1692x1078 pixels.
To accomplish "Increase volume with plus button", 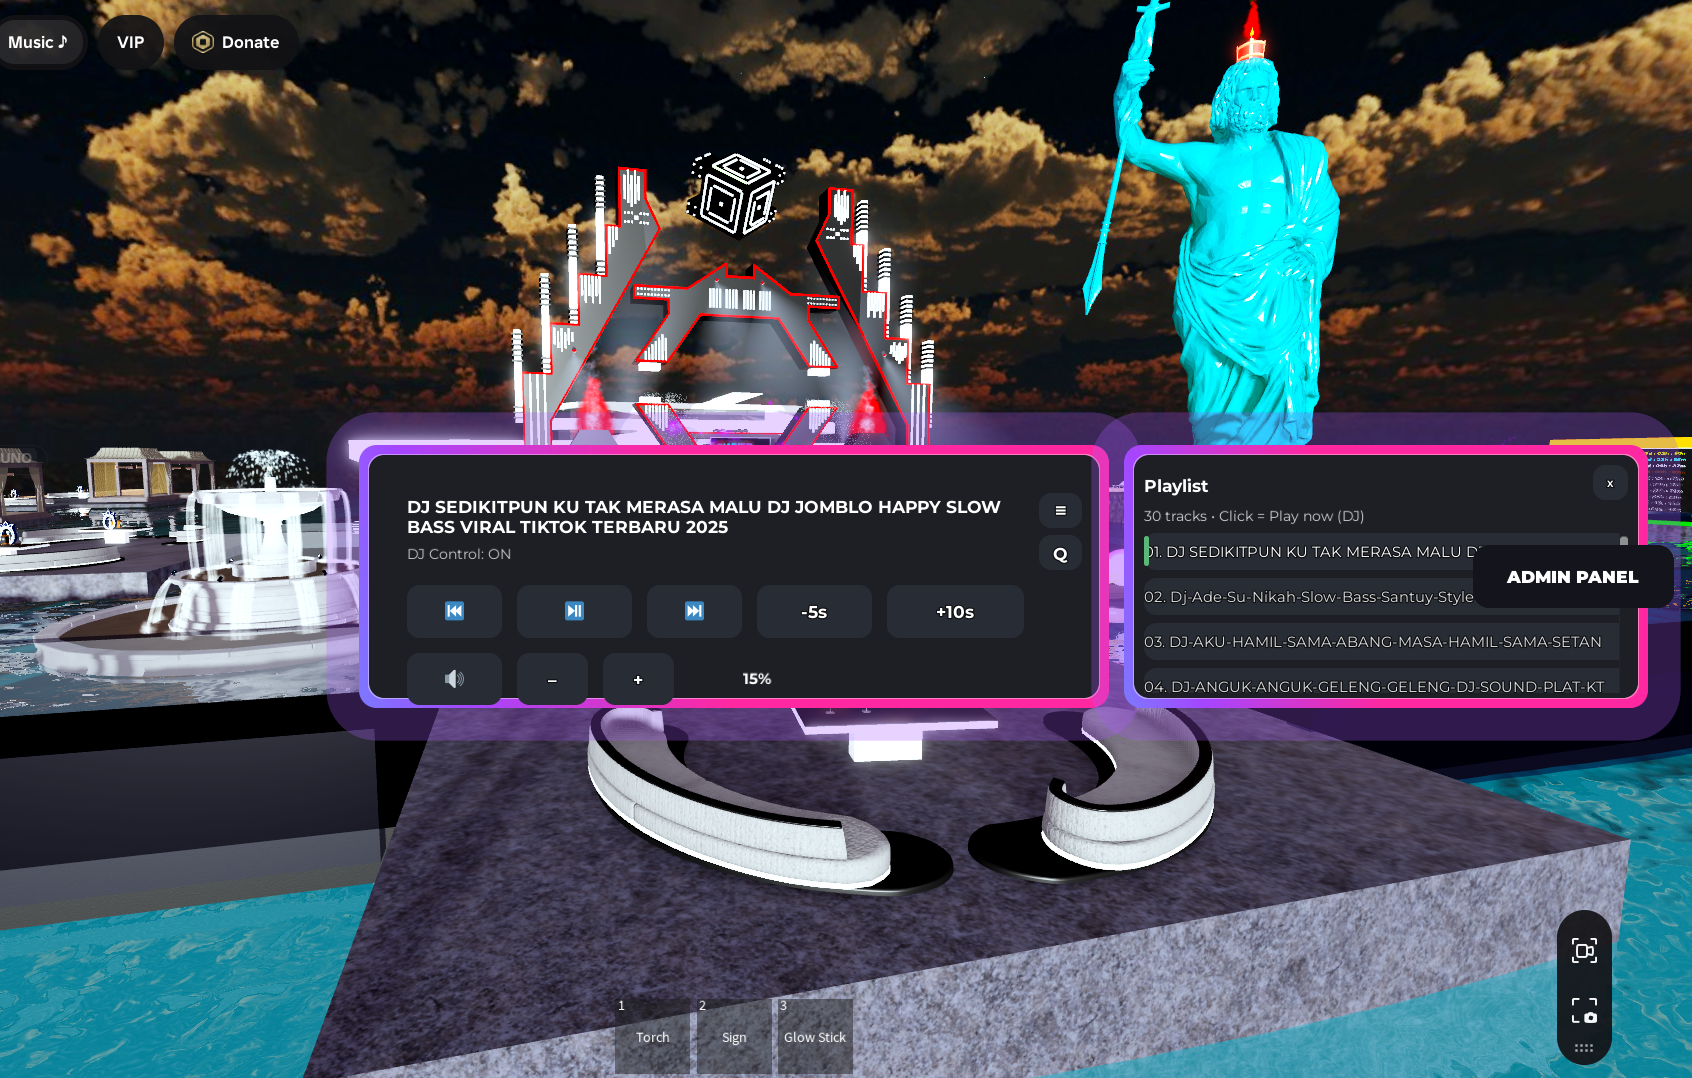I will click(x=638, y=679).
